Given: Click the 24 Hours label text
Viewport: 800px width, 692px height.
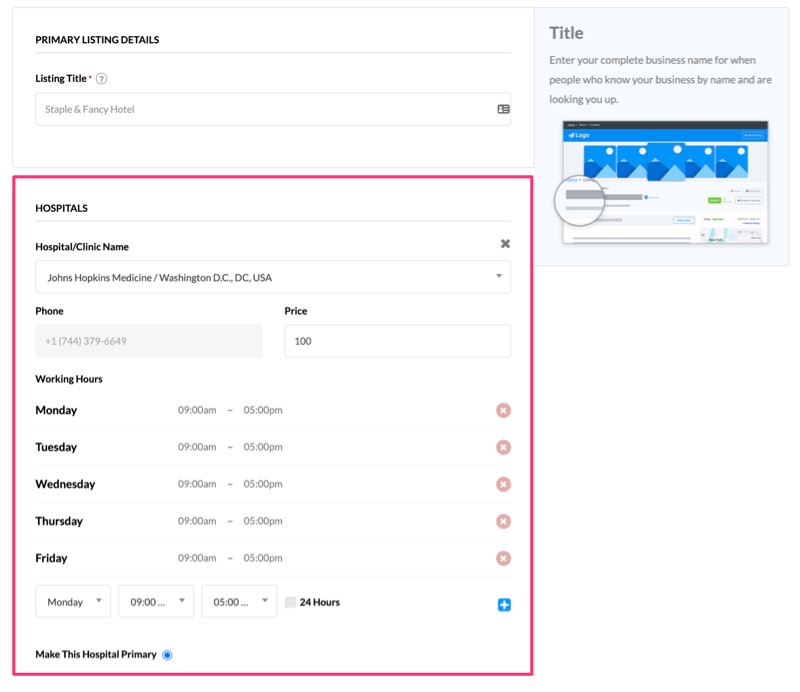Looking at the screenshot, I should coord(320,602).
